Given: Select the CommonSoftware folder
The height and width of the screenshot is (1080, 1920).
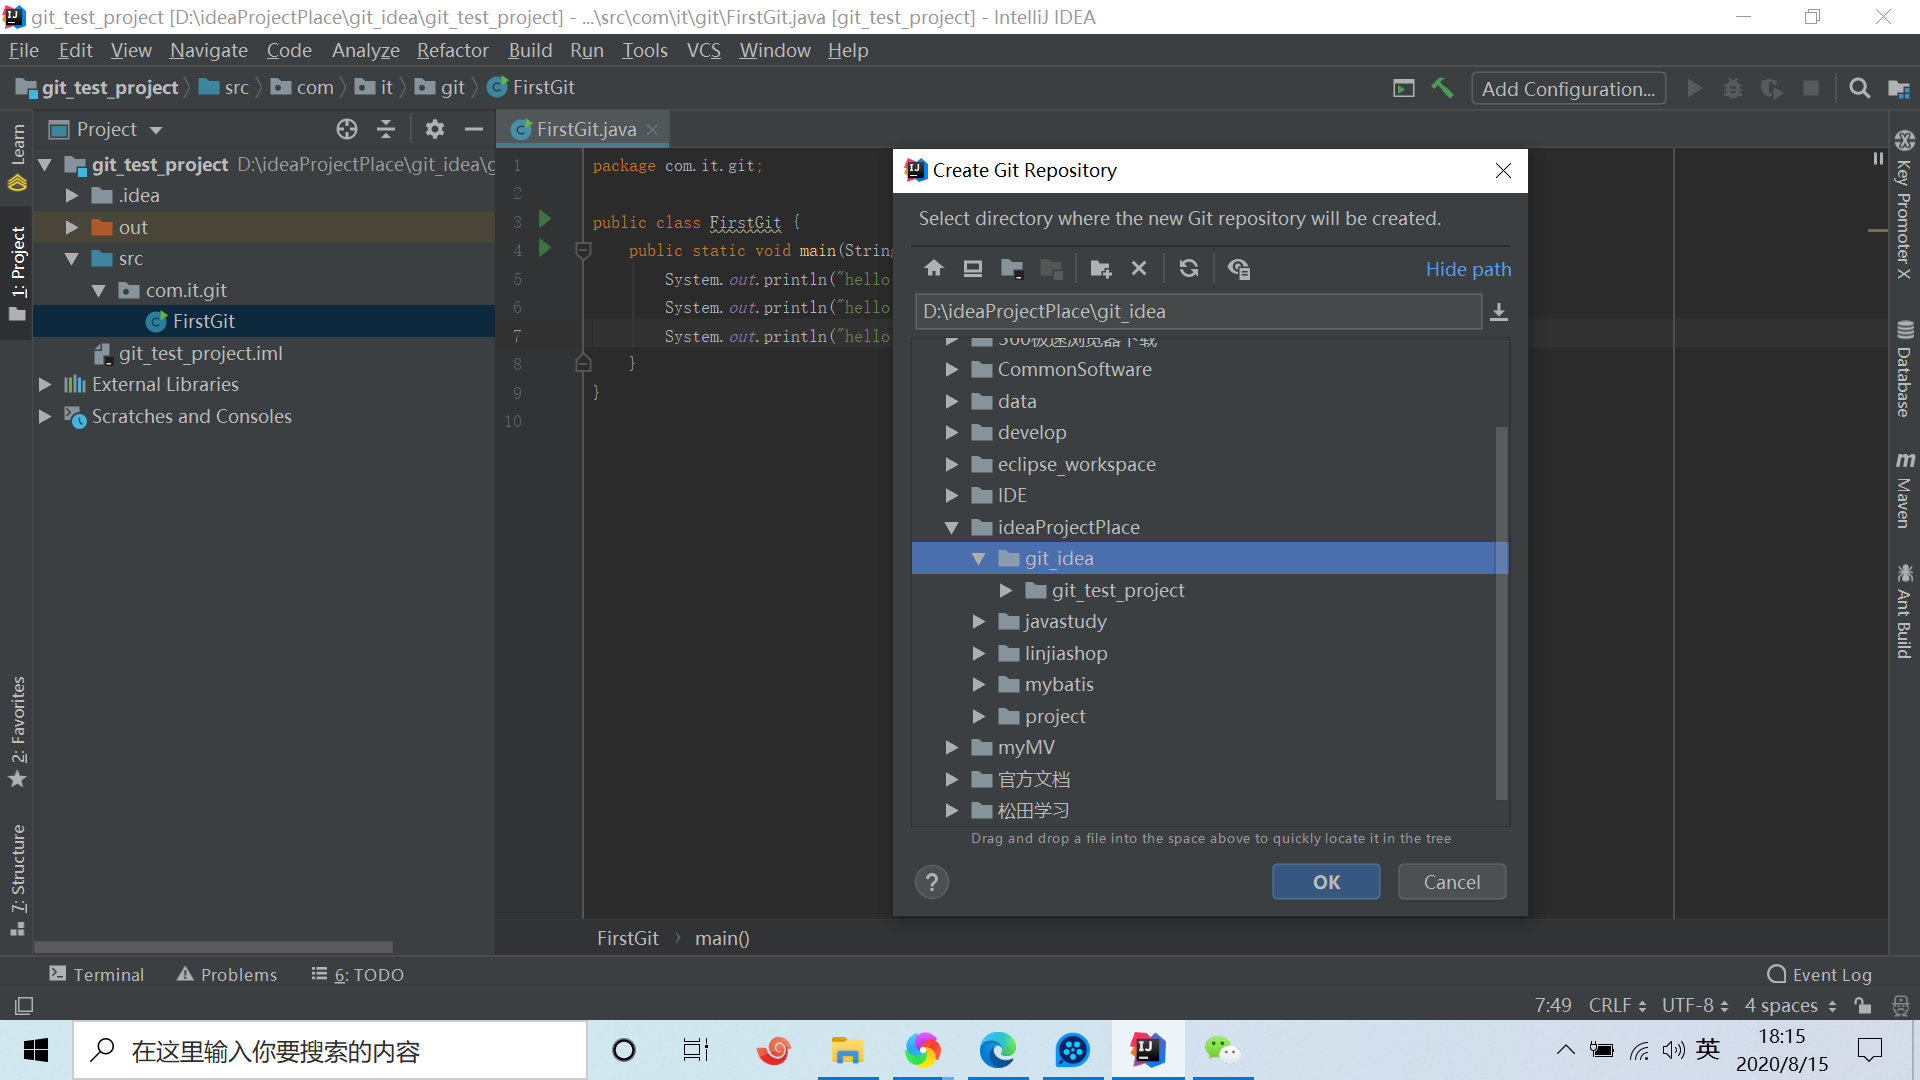Looking at the screenshot, I should 1074,370.
